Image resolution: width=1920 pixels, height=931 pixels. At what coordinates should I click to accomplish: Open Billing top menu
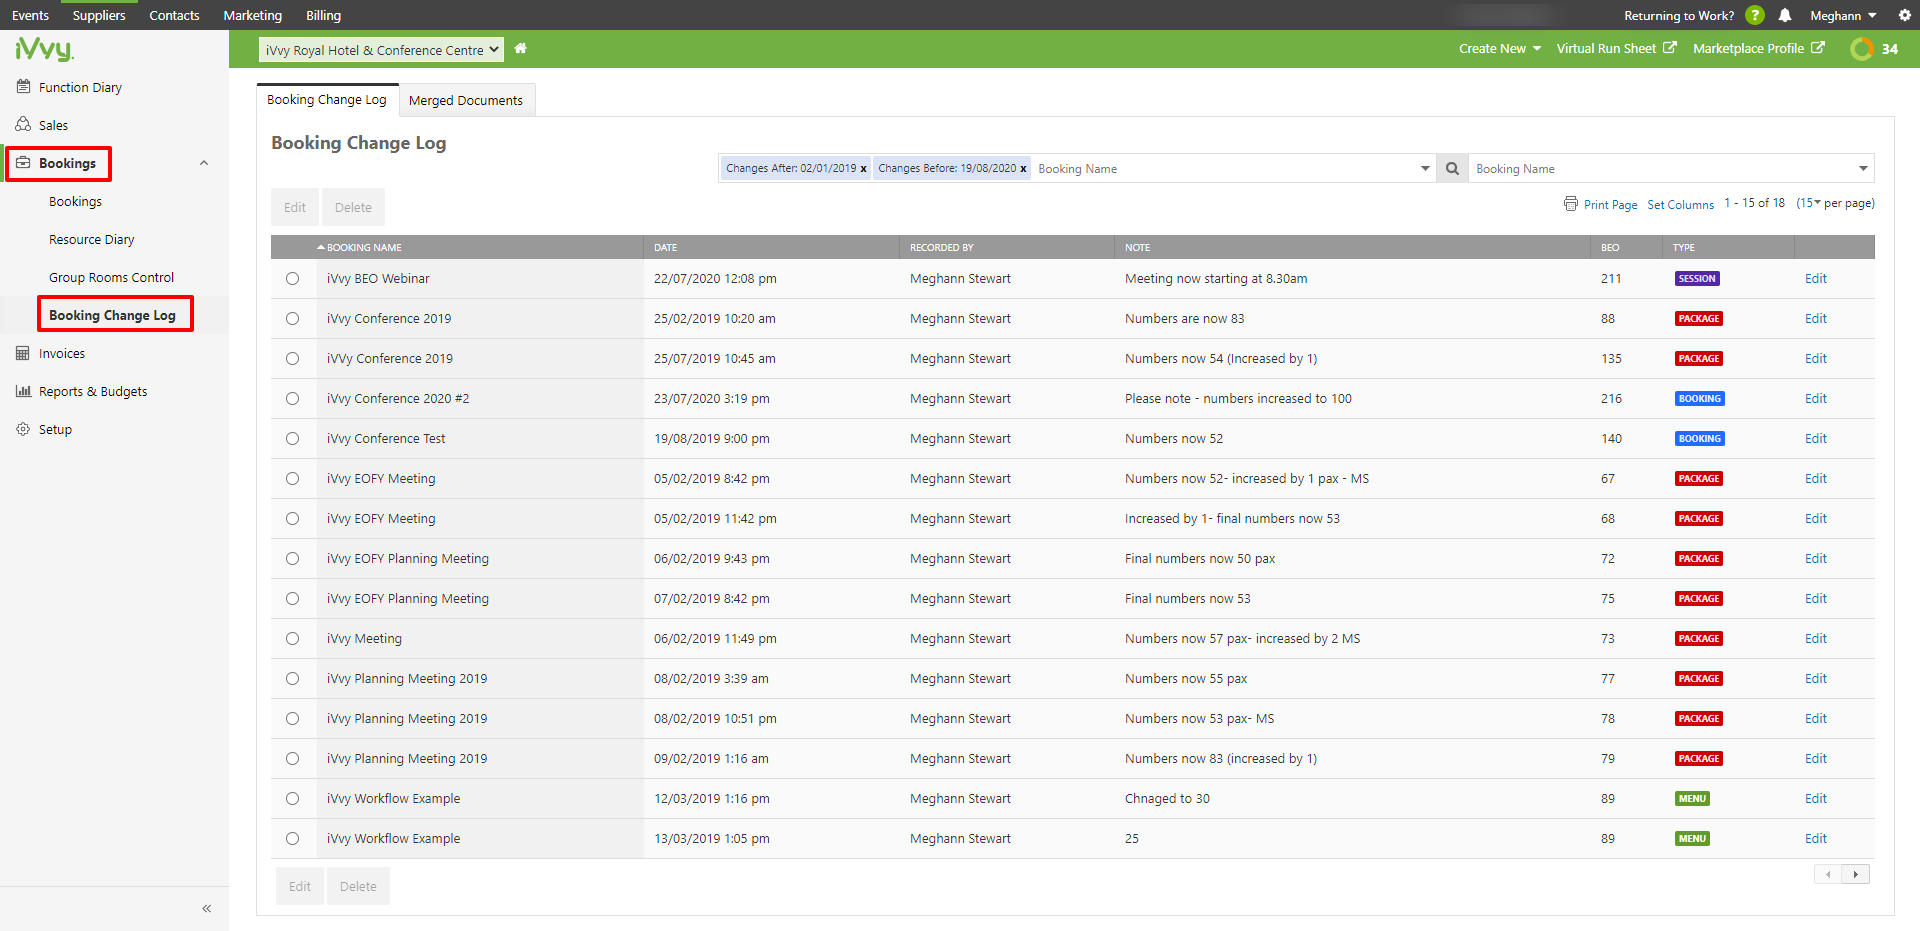pos(323,15)
